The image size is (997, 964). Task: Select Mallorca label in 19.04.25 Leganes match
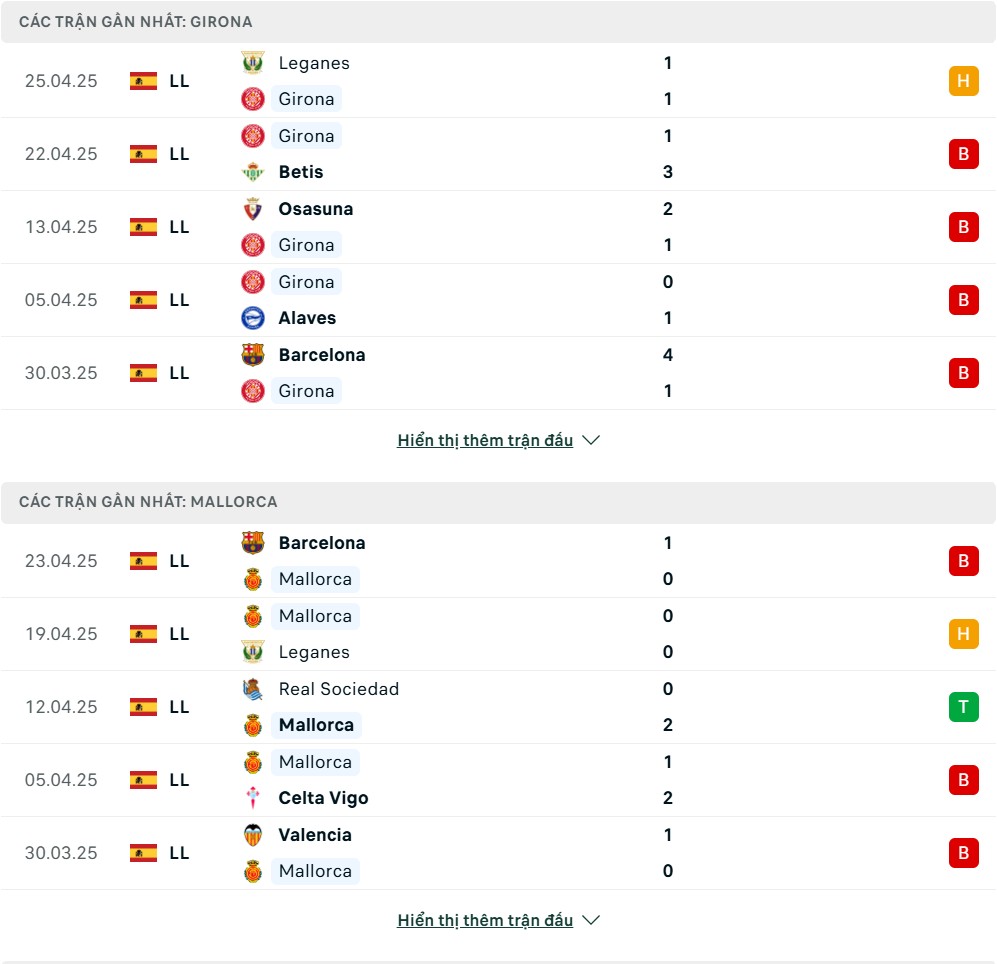pos(315,616)
